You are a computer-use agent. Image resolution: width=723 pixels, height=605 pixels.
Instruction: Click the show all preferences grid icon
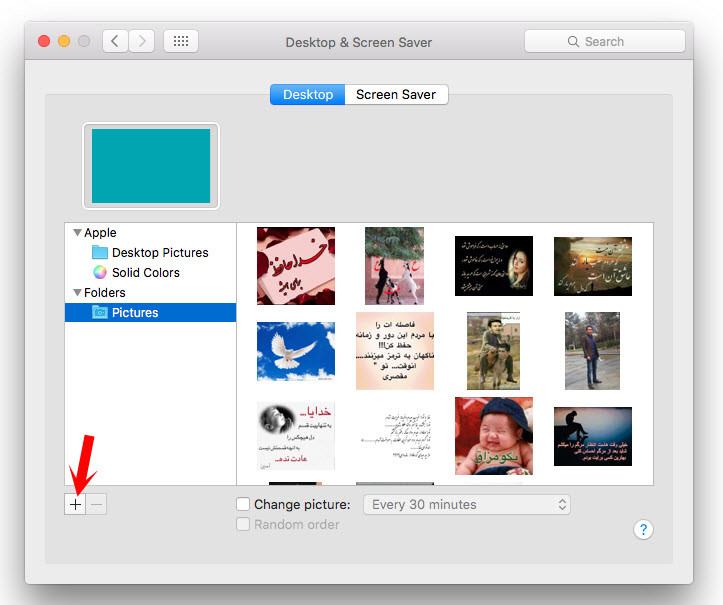181,41
